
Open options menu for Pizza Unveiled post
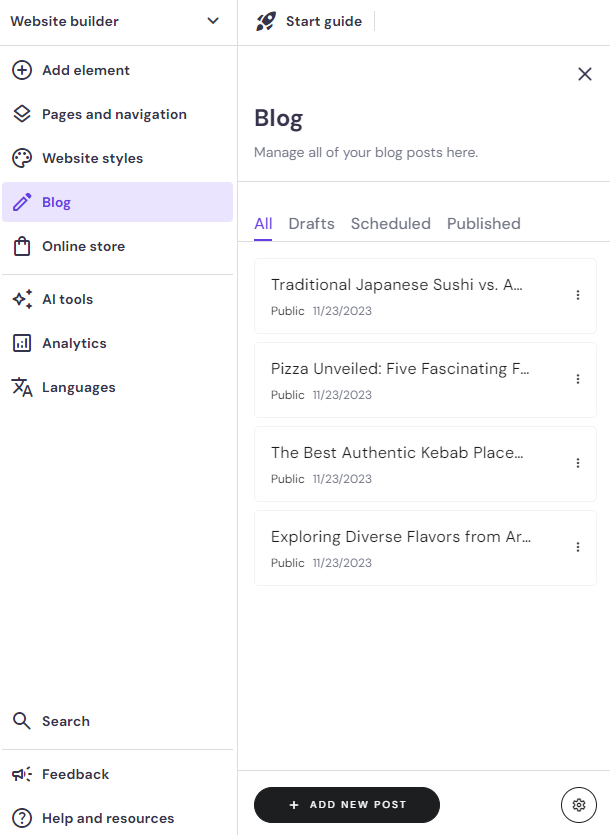[578, 379]
